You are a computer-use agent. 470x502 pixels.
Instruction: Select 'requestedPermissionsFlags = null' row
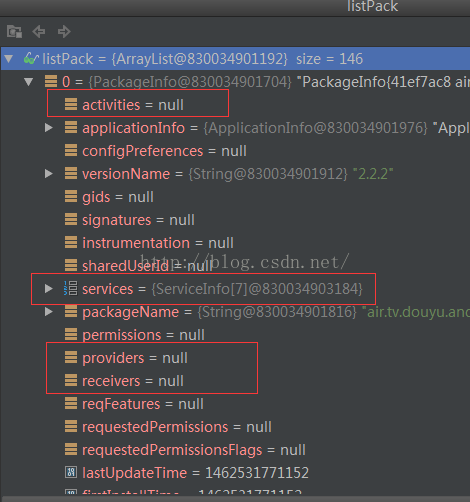coord(194,450)
